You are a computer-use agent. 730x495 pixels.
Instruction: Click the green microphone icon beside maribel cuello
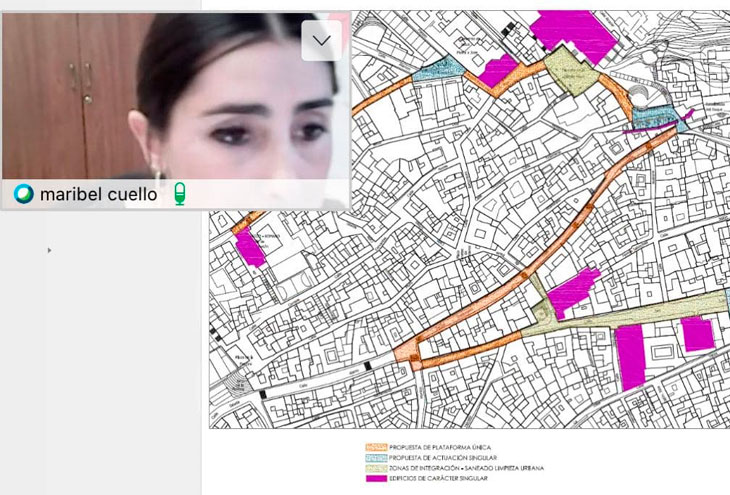click(x=180, y=194)
